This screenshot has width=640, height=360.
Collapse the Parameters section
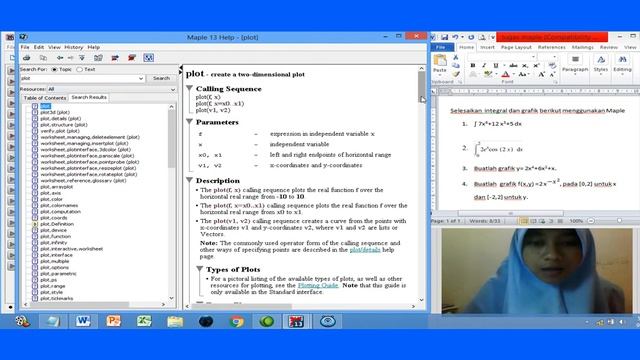click(x=189, y=122)
